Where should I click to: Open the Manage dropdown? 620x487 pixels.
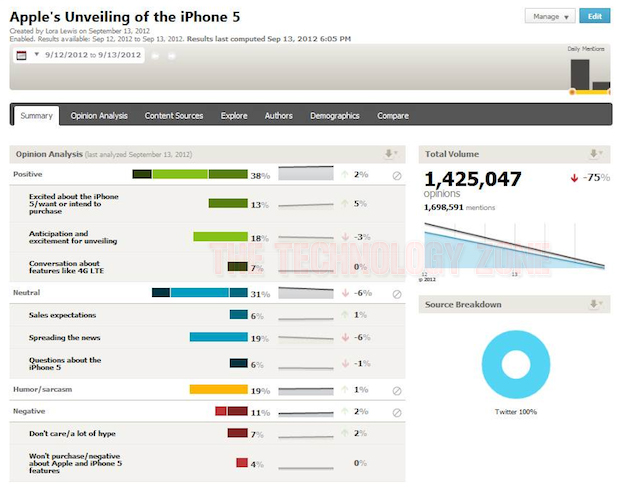[550, 16]
